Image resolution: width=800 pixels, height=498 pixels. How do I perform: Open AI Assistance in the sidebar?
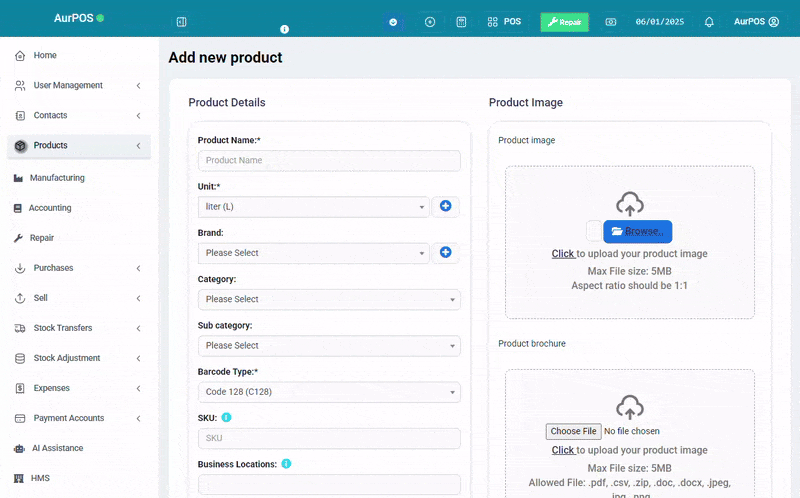[x=57, y=448]
